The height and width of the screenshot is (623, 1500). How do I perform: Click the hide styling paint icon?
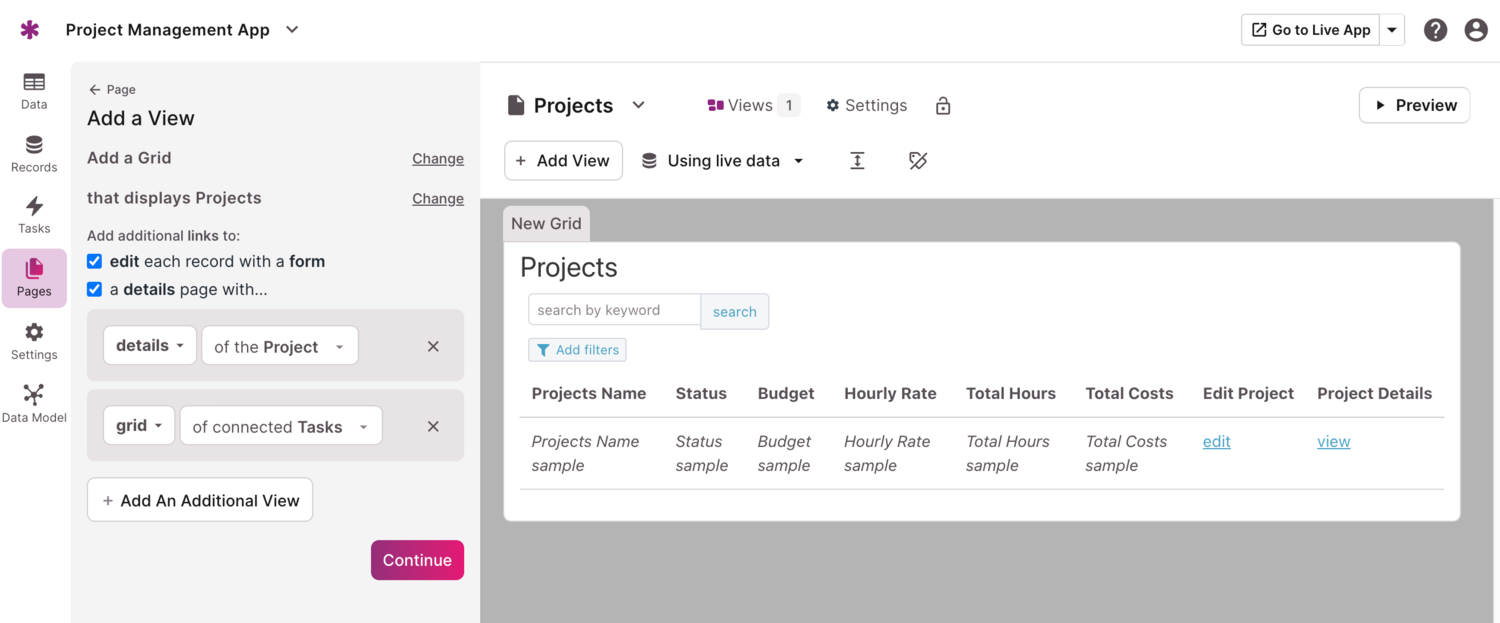(918, 161)
